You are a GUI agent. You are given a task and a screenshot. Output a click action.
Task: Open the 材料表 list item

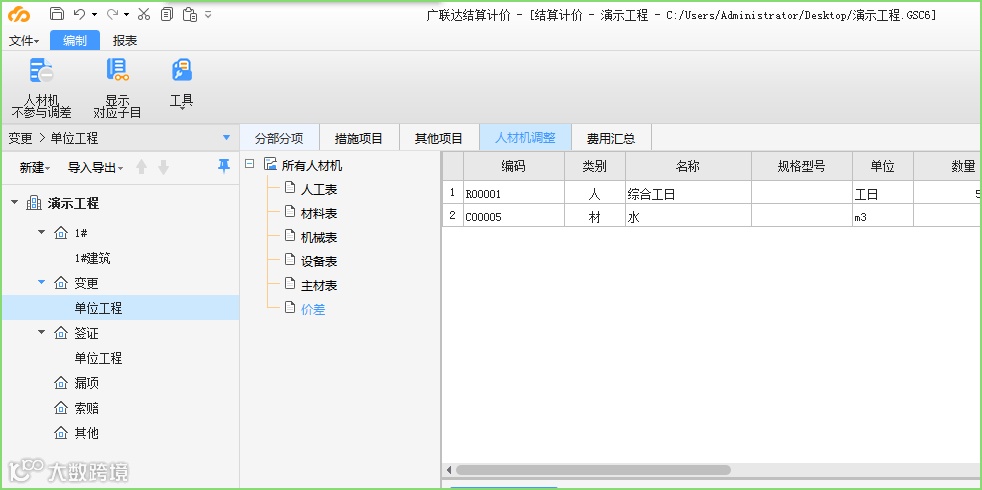coord(319,214)
